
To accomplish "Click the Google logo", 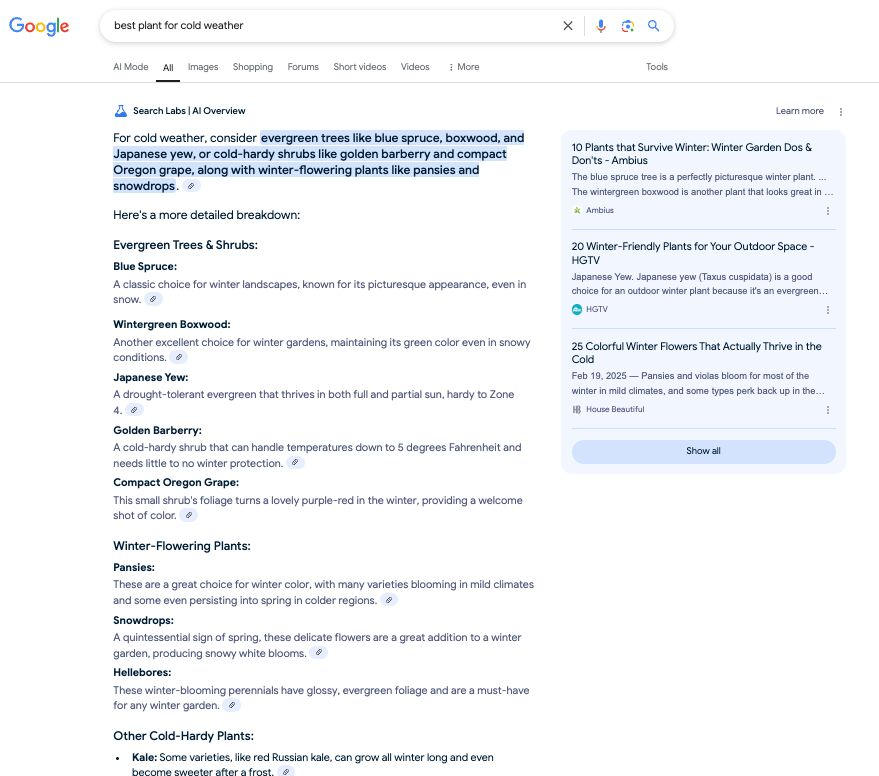I will (39, 26).
